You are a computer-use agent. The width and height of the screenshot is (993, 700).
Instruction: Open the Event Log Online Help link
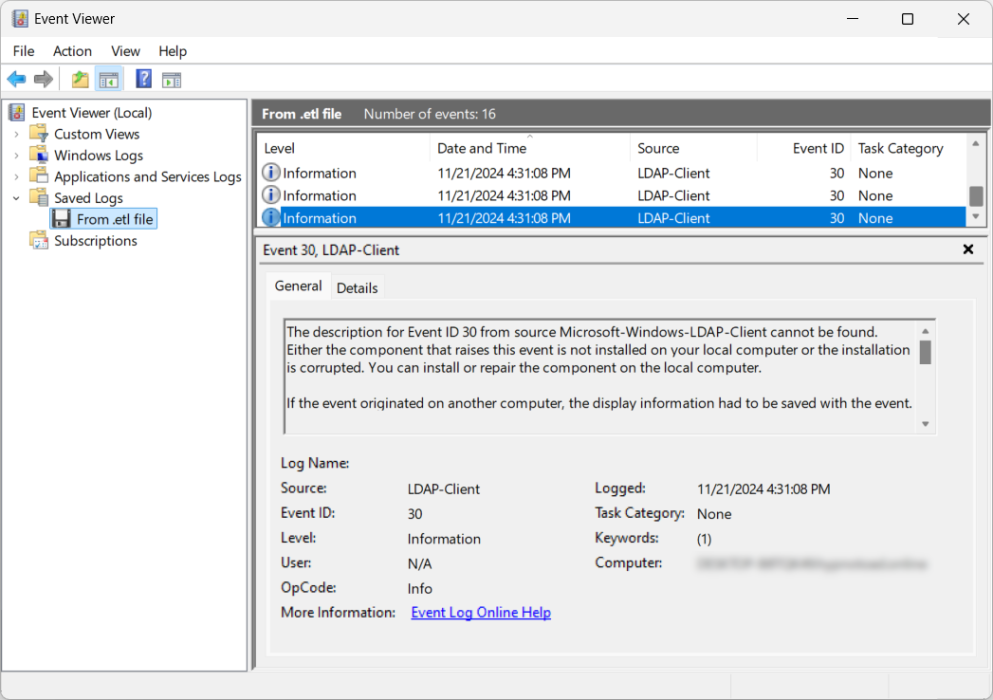click(480, 612)
